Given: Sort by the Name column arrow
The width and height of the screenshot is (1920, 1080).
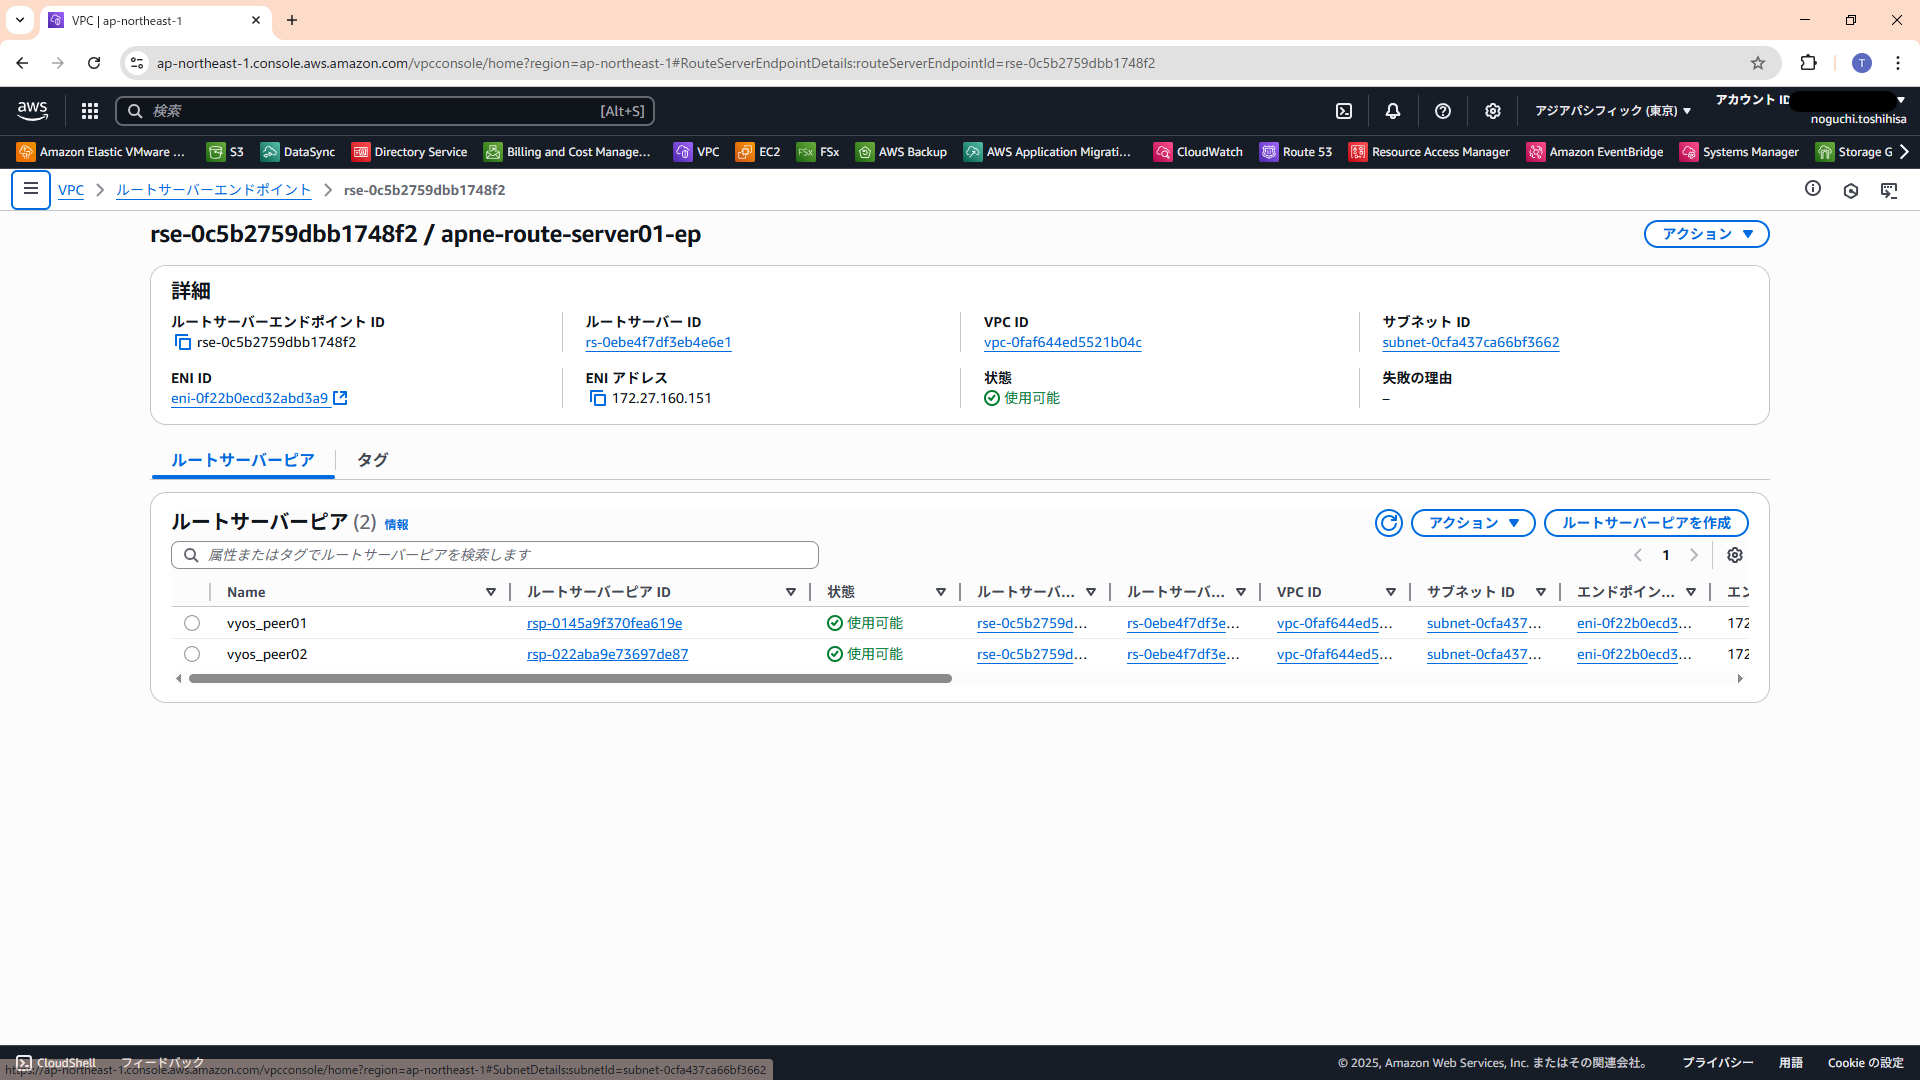Looking at the screenshot, I should (x=491, y=592).
